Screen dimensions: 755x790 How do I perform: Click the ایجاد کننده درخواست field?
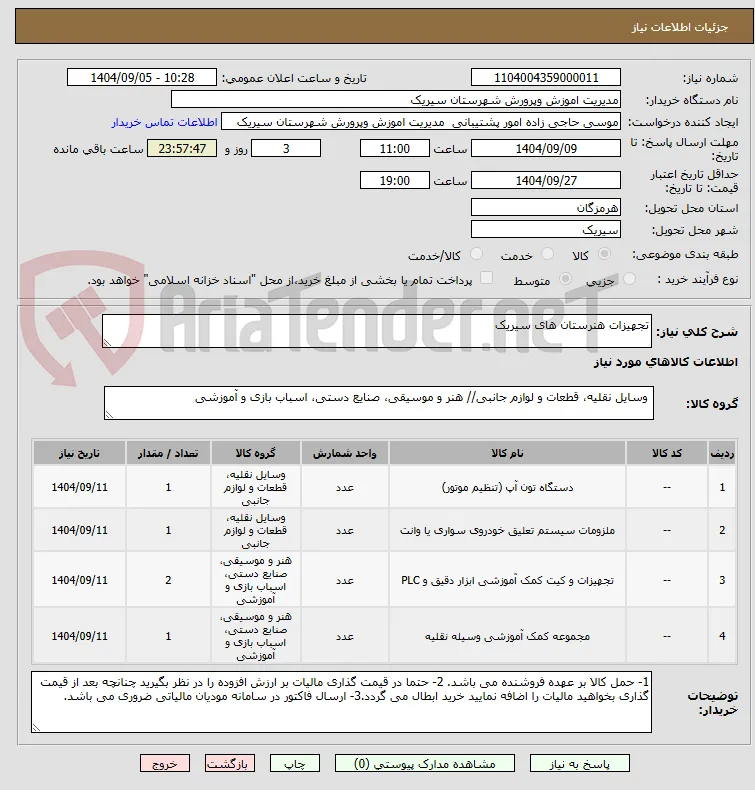click(x=421, y=122)
